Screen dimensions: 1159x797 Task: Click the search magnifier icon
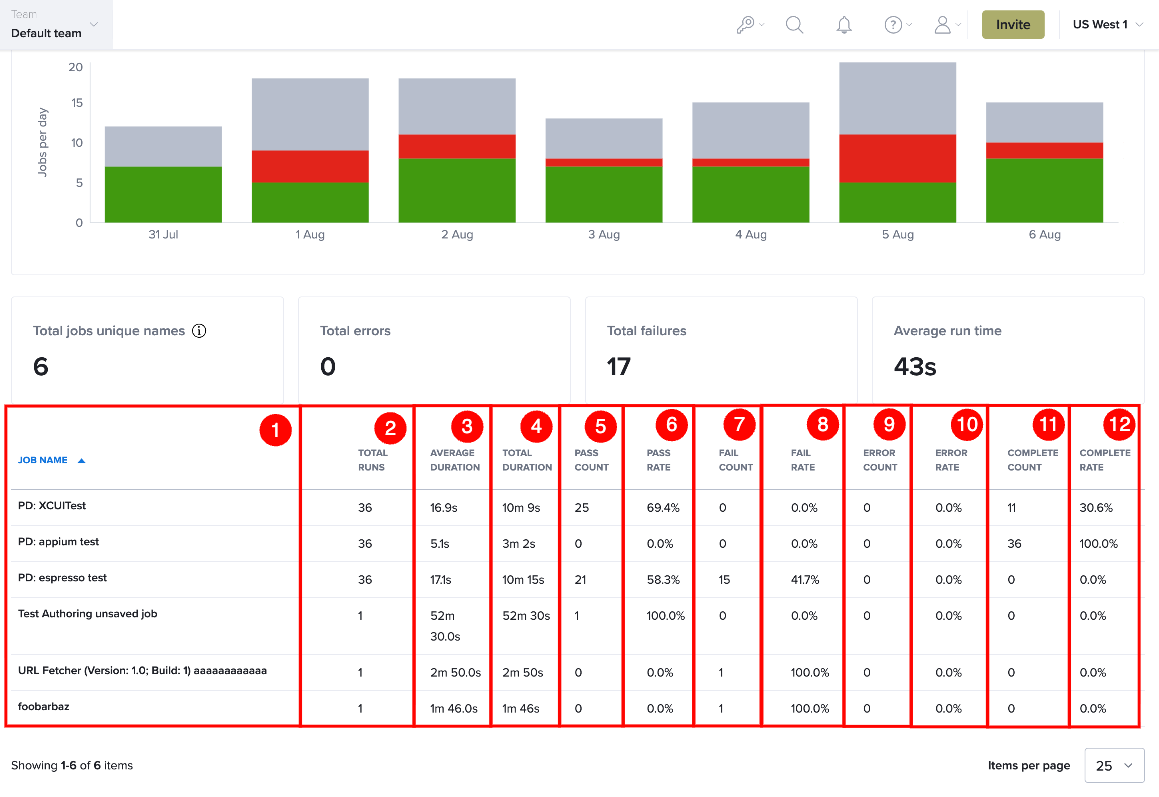click(x=795, y=25)
